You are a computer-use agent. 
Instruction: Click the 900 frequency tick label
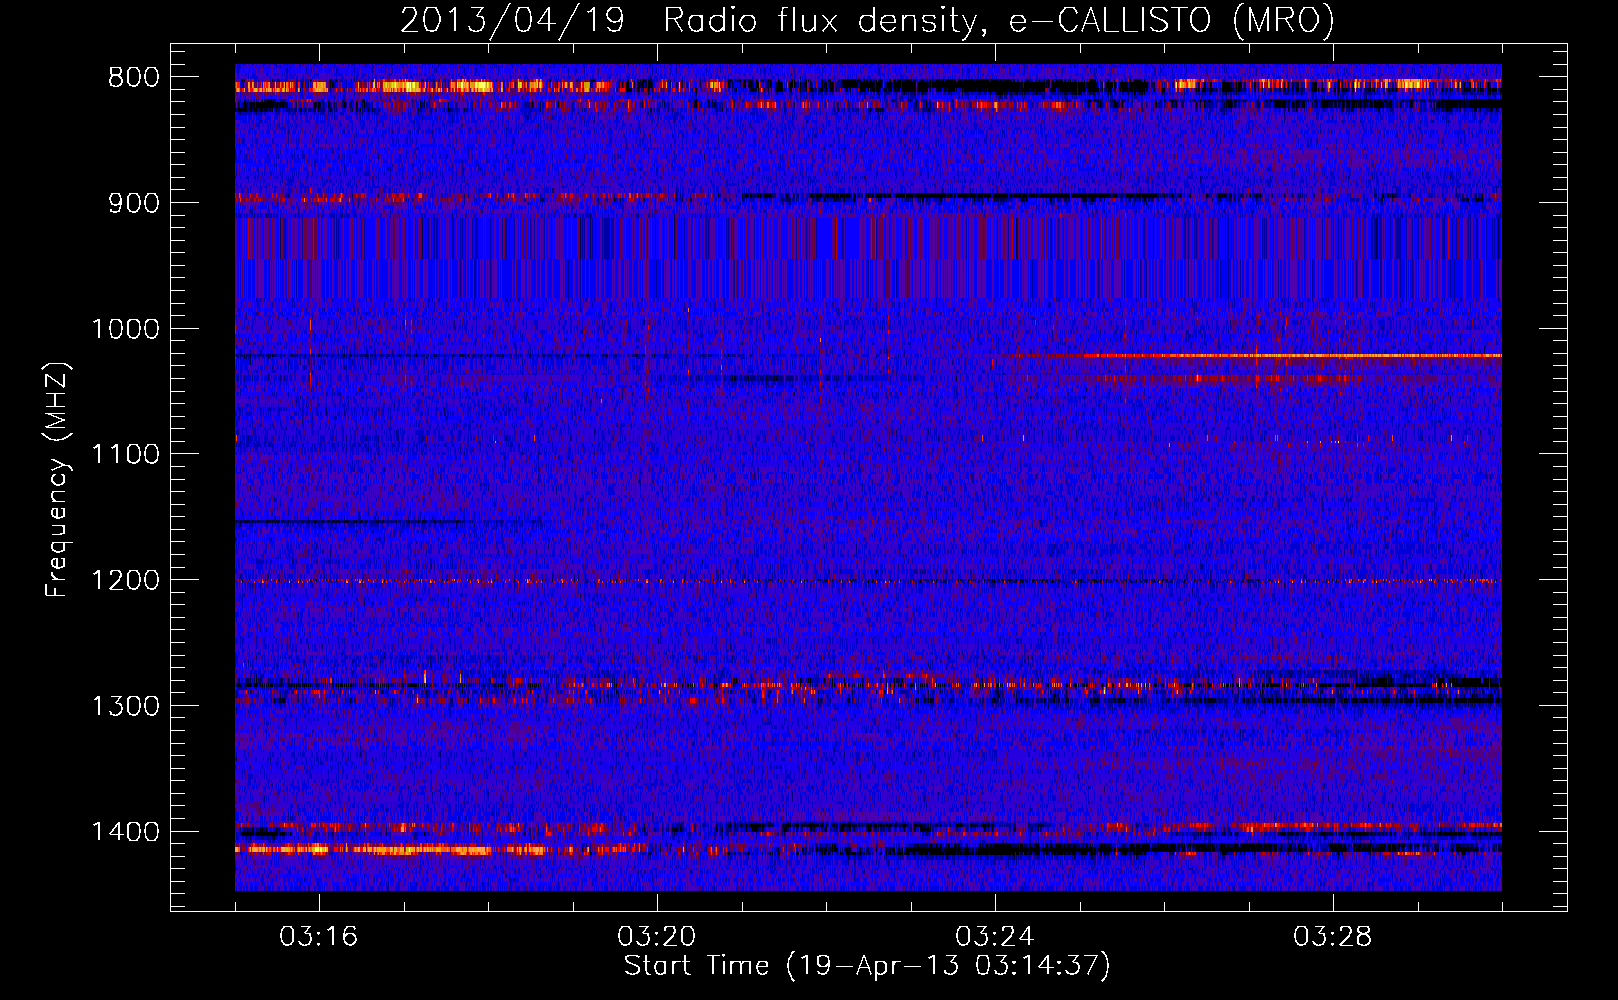(134, 203)
